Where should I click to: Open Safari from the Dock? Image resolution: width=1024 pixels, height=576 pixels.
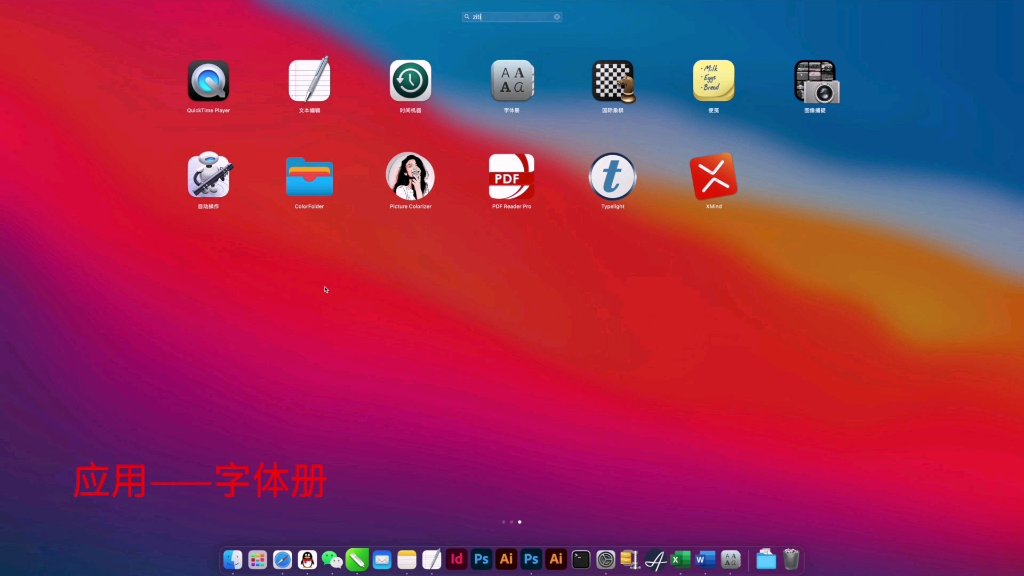282,560
